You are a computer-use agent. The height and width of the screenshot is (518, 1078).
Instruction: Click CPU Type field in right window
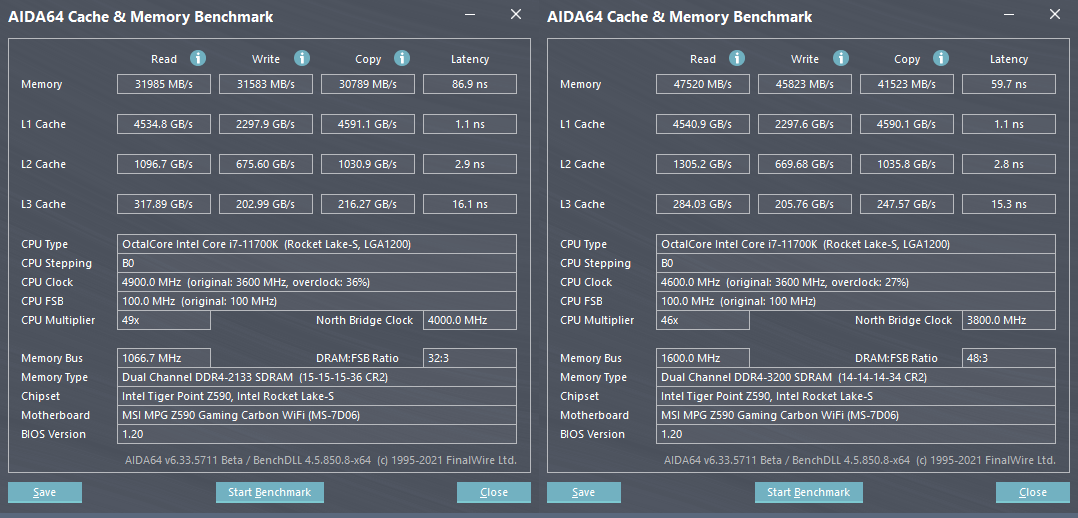click(x=856, y=244)
